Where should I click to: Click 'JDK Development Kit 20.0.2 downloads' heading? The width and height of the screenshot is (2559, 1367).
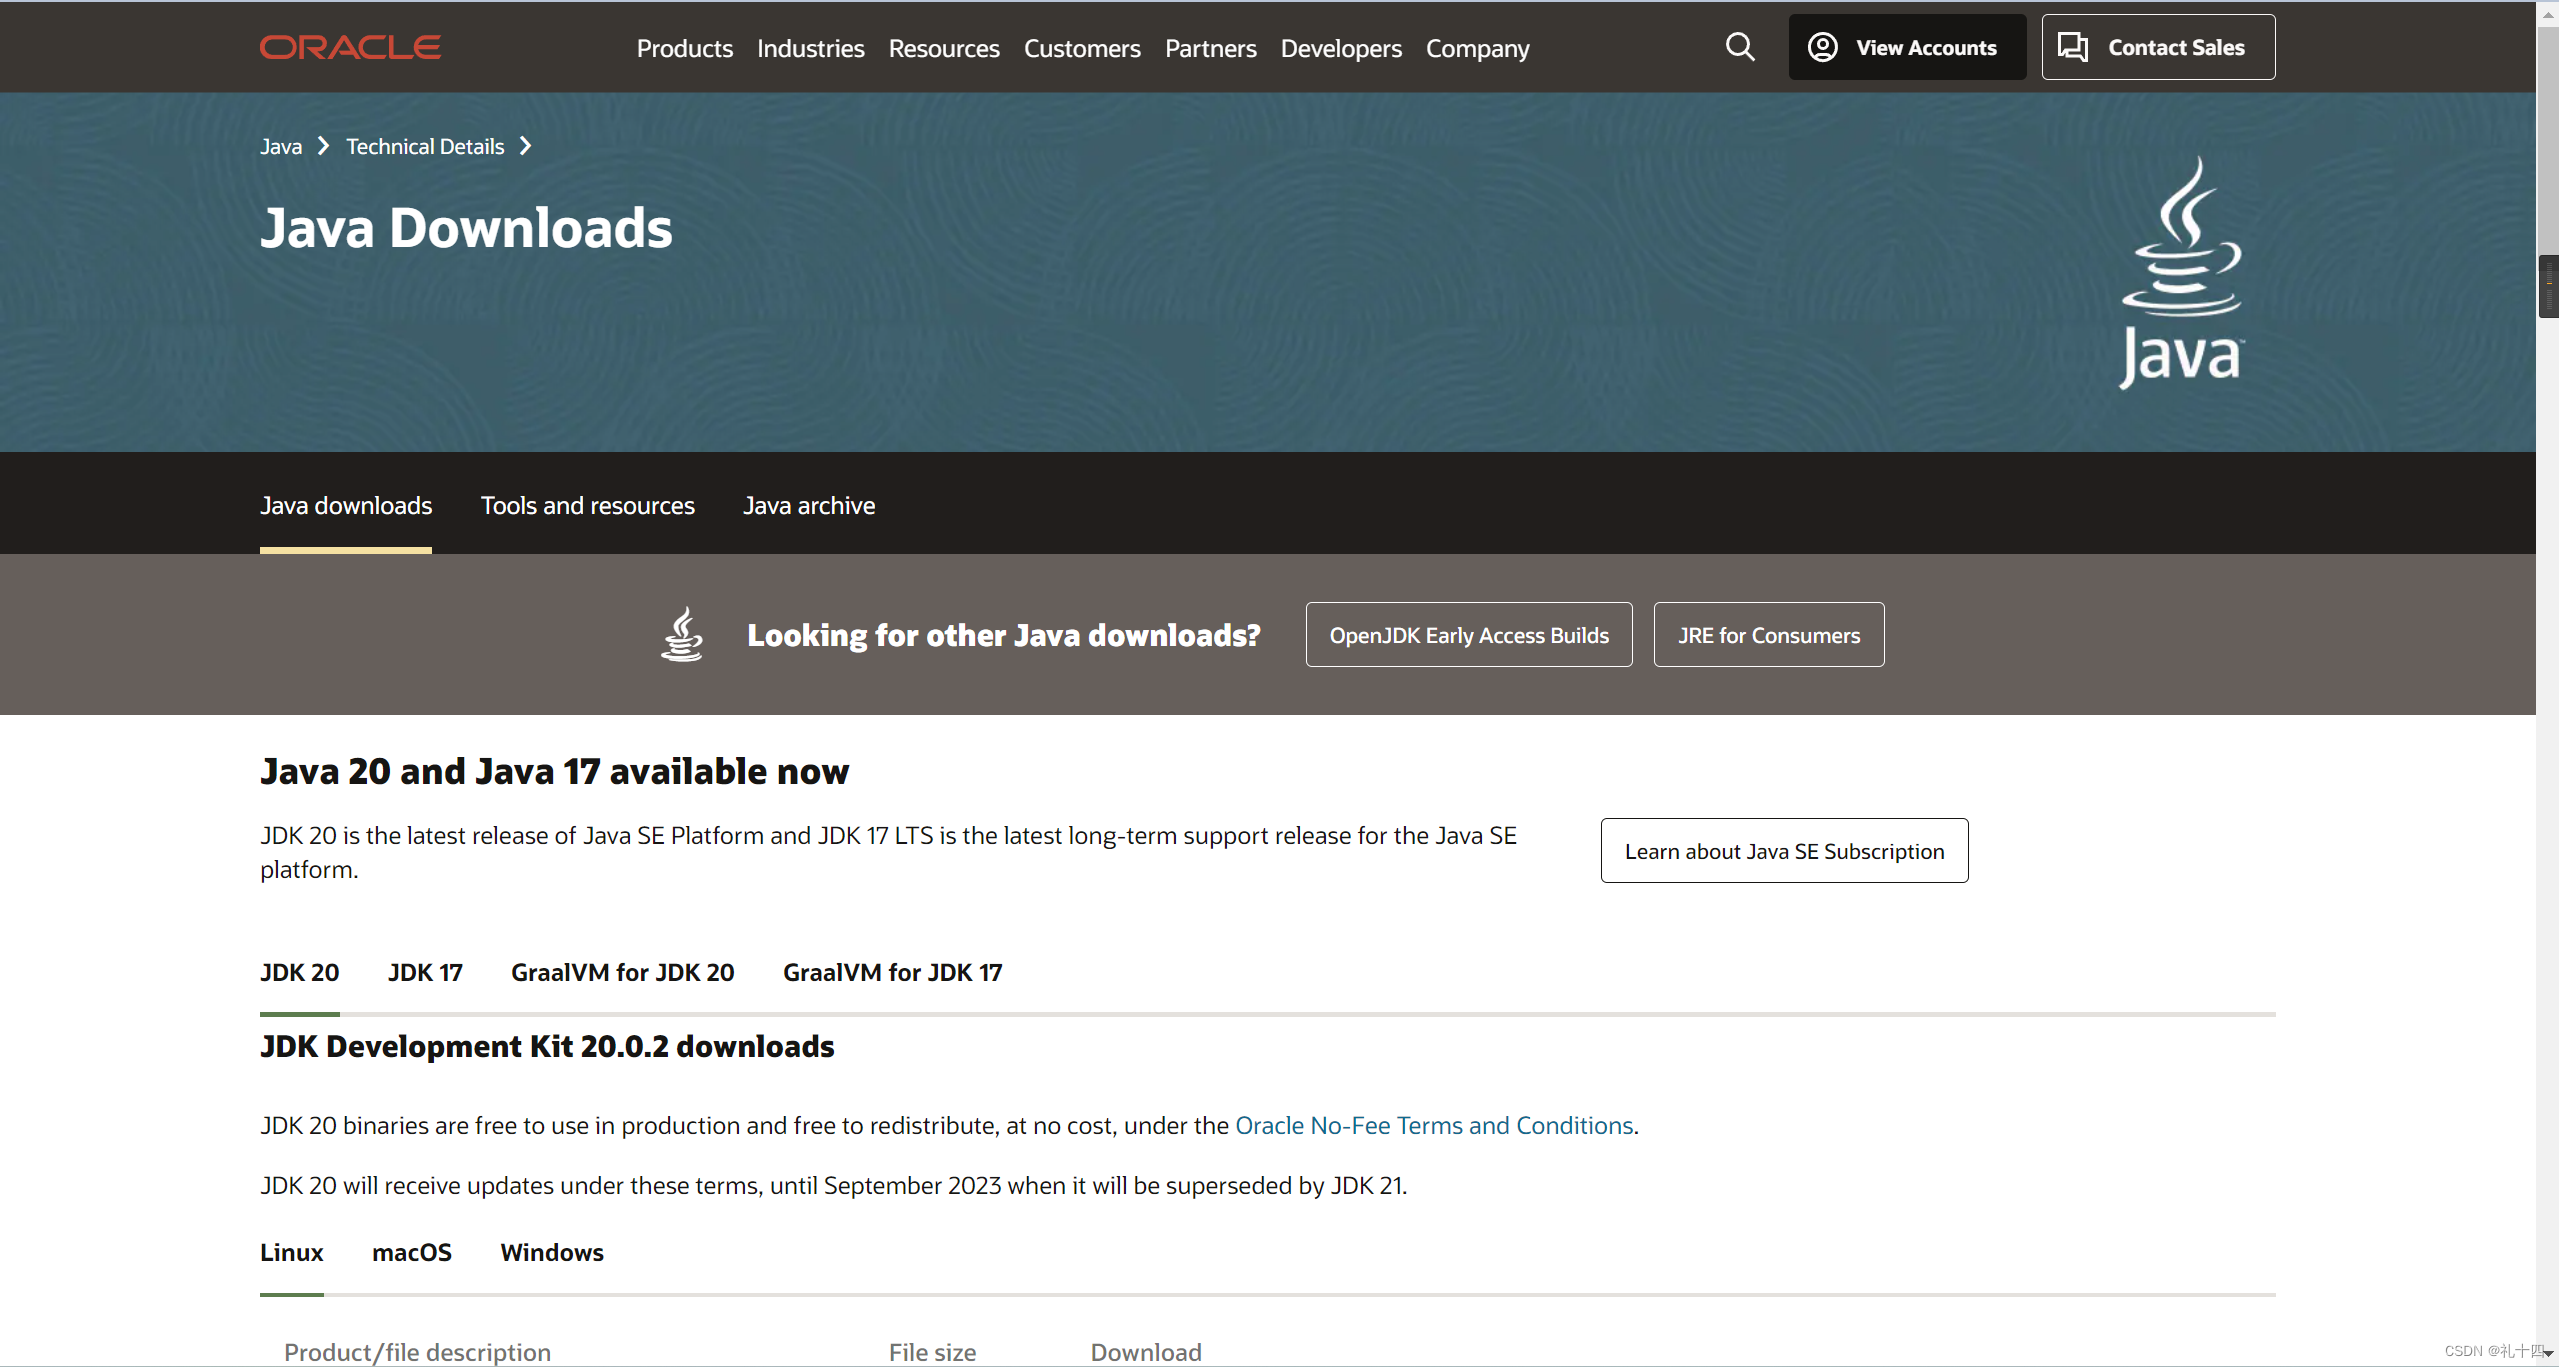click(547, 1046)
